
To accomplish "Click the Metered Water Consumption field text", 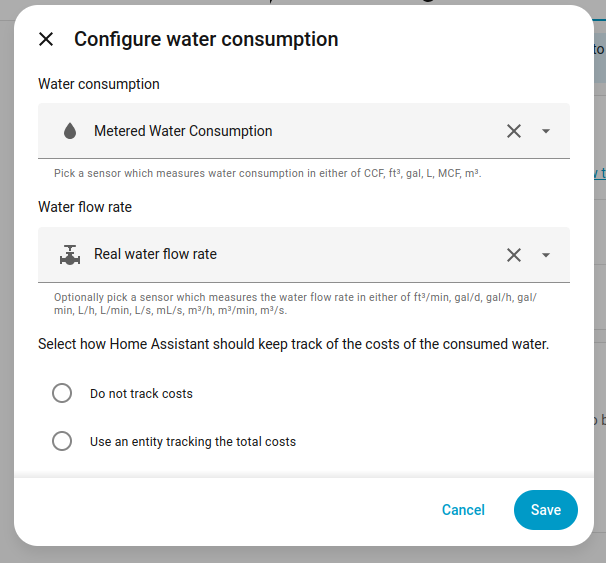I will click(183, 131).
